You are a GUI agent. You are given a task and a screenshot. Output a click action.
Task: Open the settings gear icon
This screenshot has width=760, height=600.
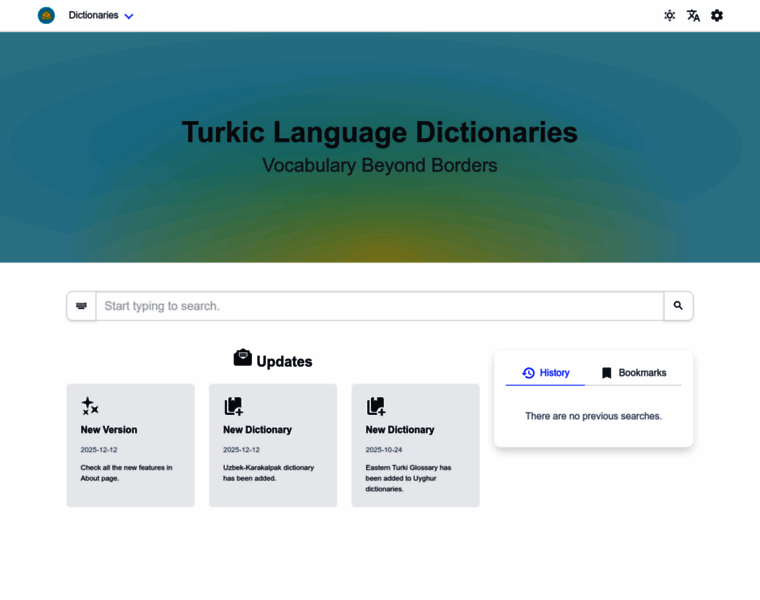pyautogui.click(x=716, y=16)
